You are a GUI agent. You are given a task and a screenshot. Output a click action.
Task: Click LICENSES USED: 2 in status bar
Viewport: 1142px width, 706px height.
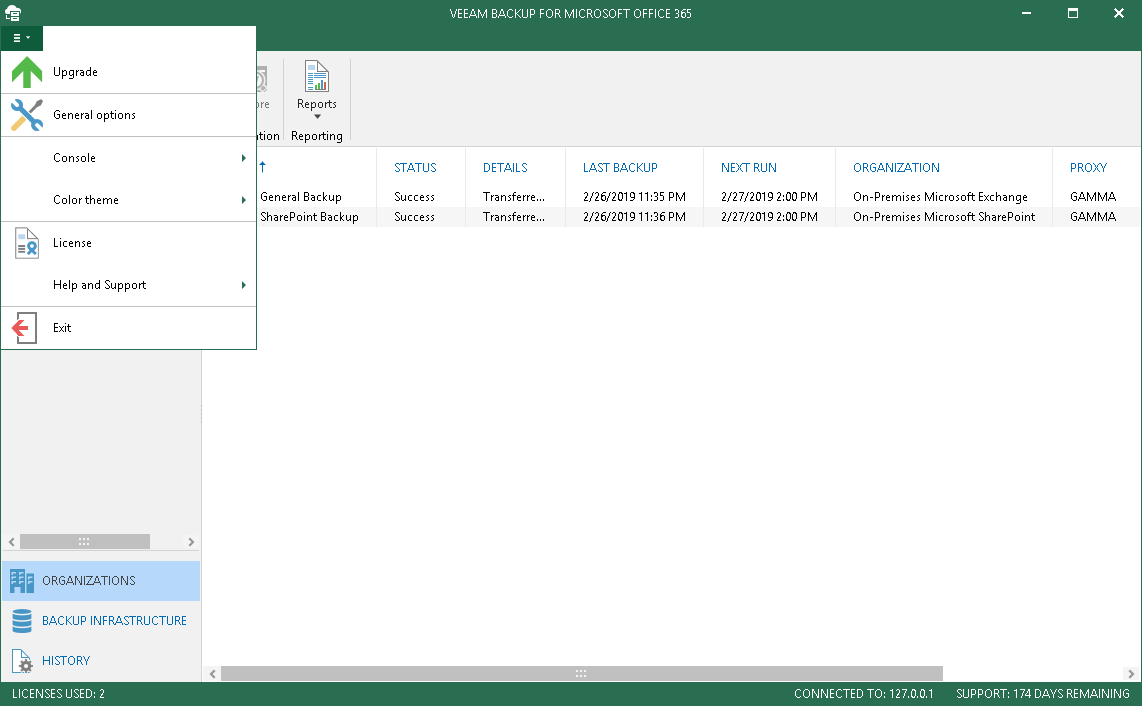[x=58, y=694]
